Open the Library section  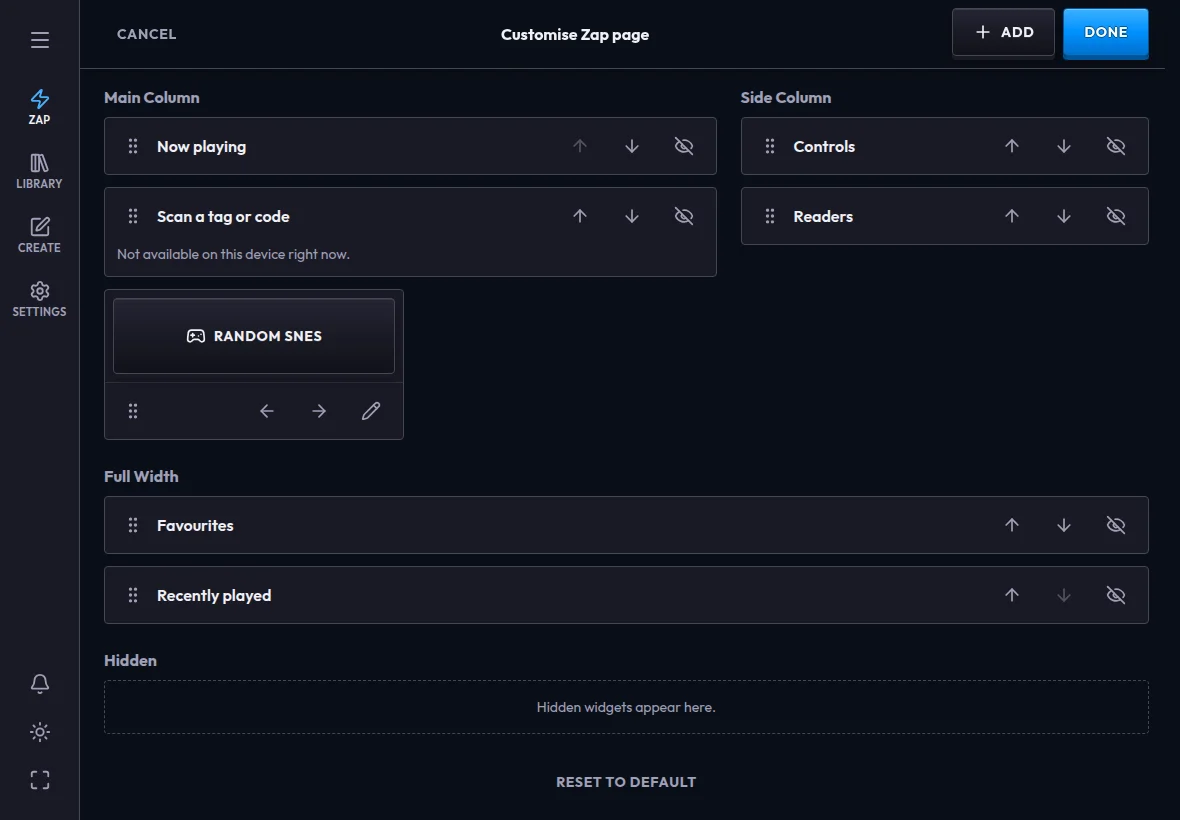pyautogui.click(x=40, y=171)
